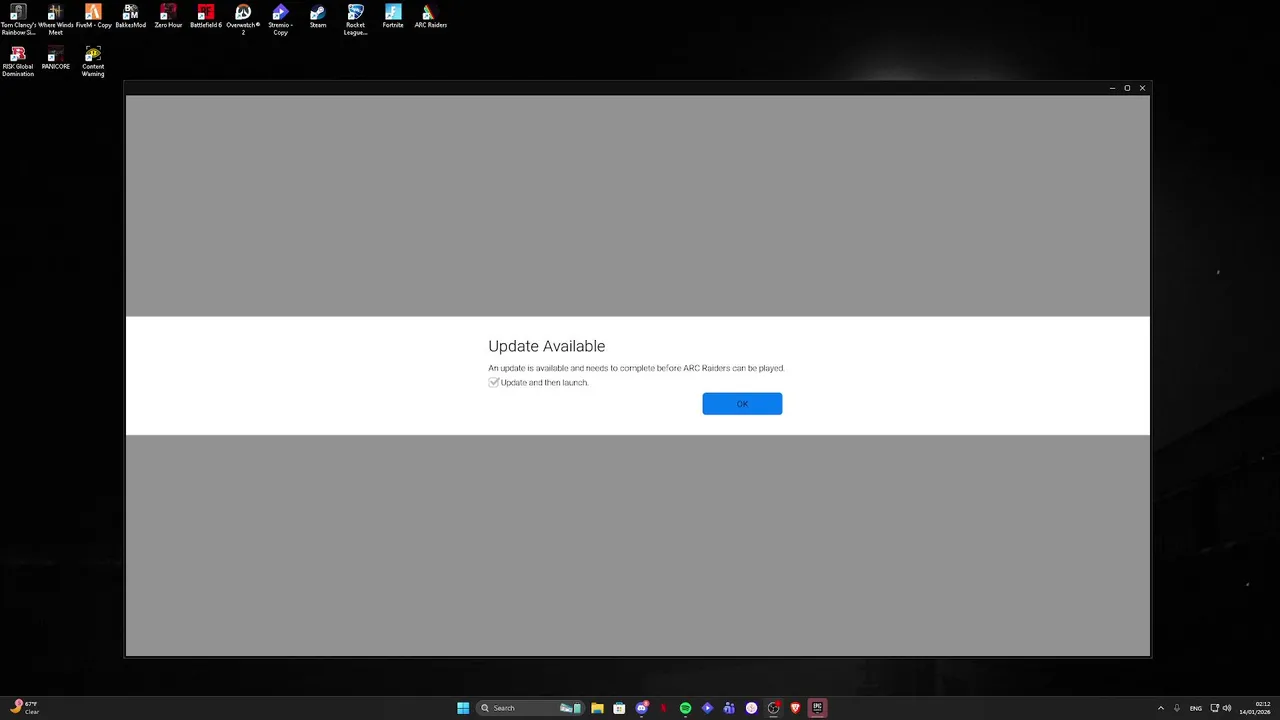This screenshot has width=1280, height=720.
Task: Select the Zero Hour desktop shortcut
Action: [168, 17]
